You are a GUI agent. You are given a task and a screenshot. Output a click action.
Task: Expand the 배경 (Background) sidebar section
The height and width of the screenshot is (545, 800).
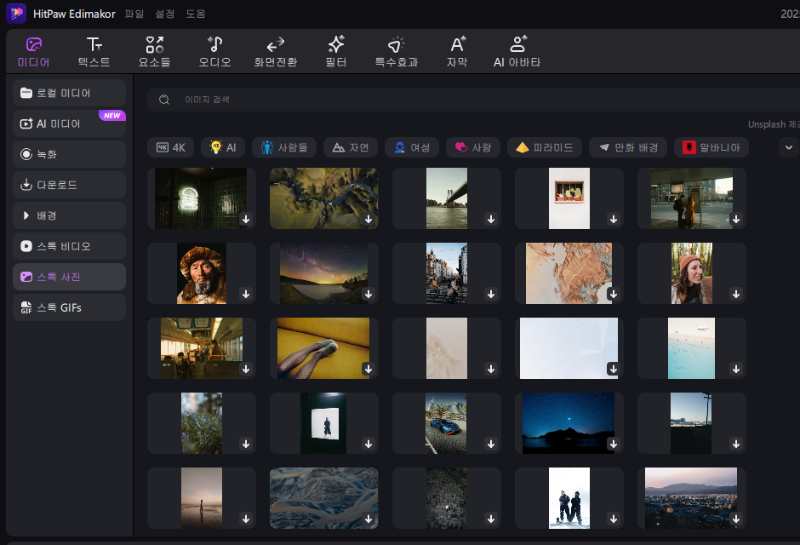69,215
